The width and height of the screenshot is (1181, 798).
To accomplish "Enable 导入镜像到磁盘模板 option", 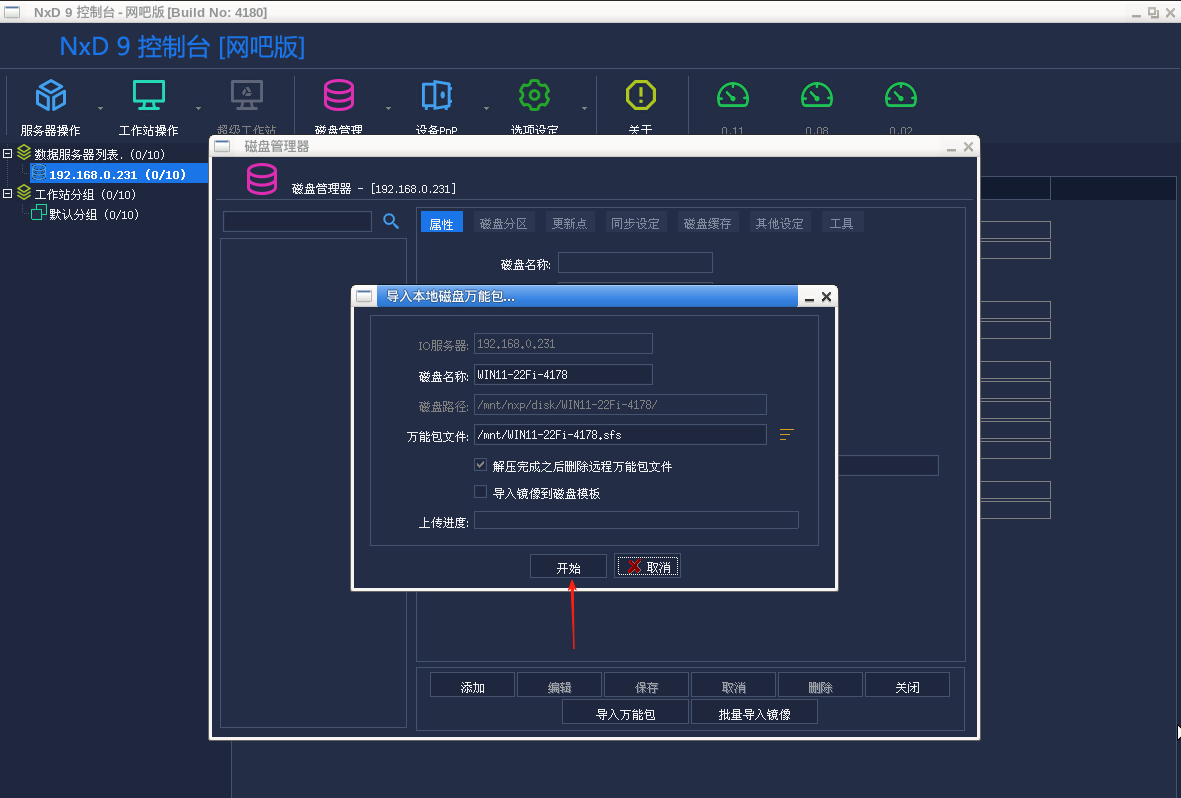I will point(481,491).
